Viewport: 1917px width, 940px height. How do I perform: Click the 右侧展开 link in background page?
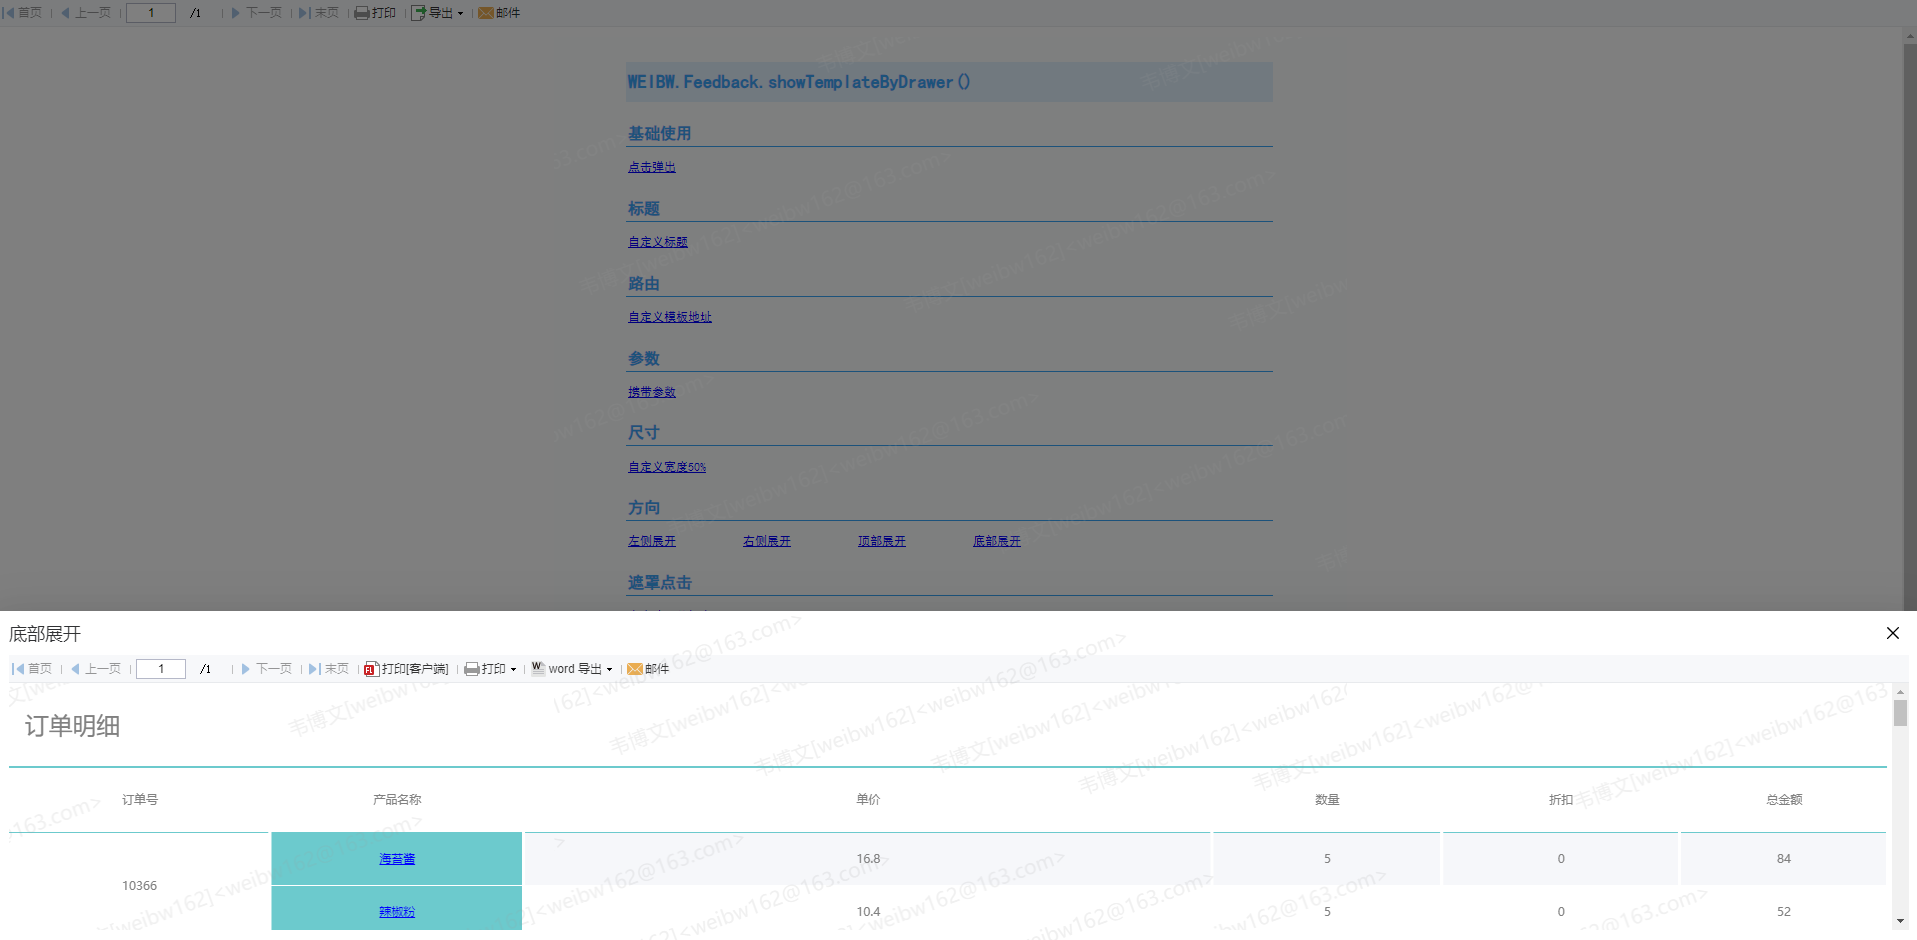pos(767,541)
